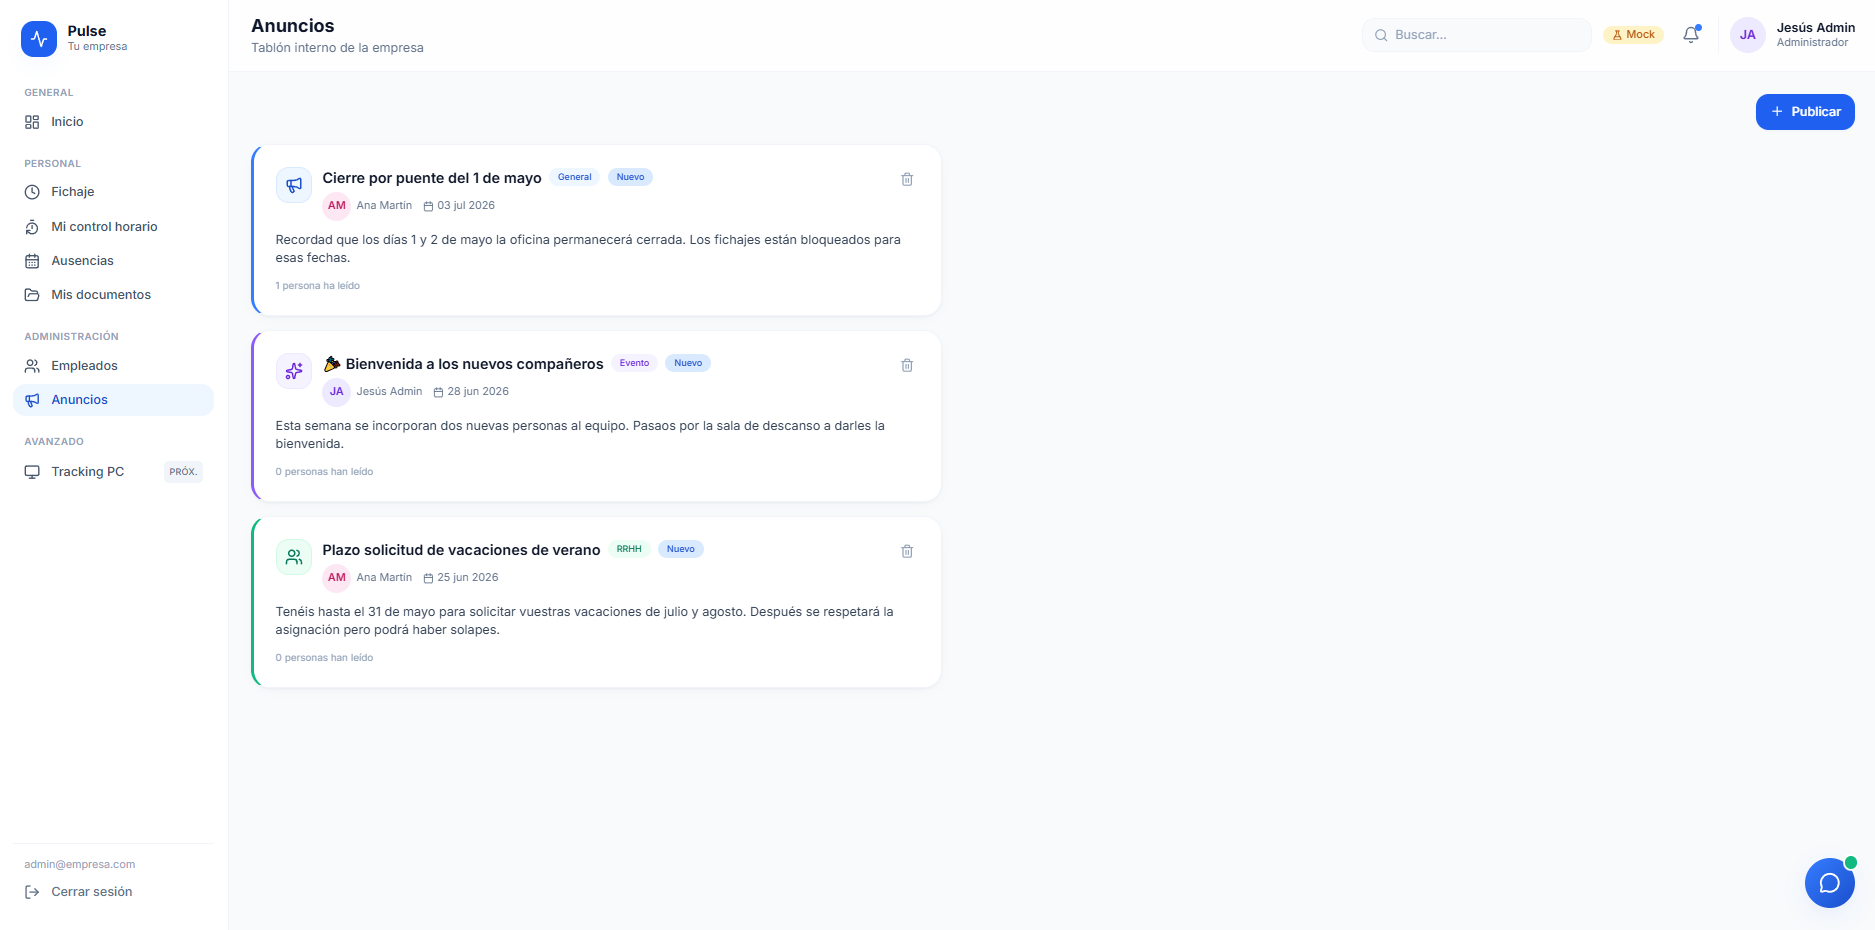Open the chat bubble widget
This screenshot has width=1875, height=930.
coord(1829,883)
